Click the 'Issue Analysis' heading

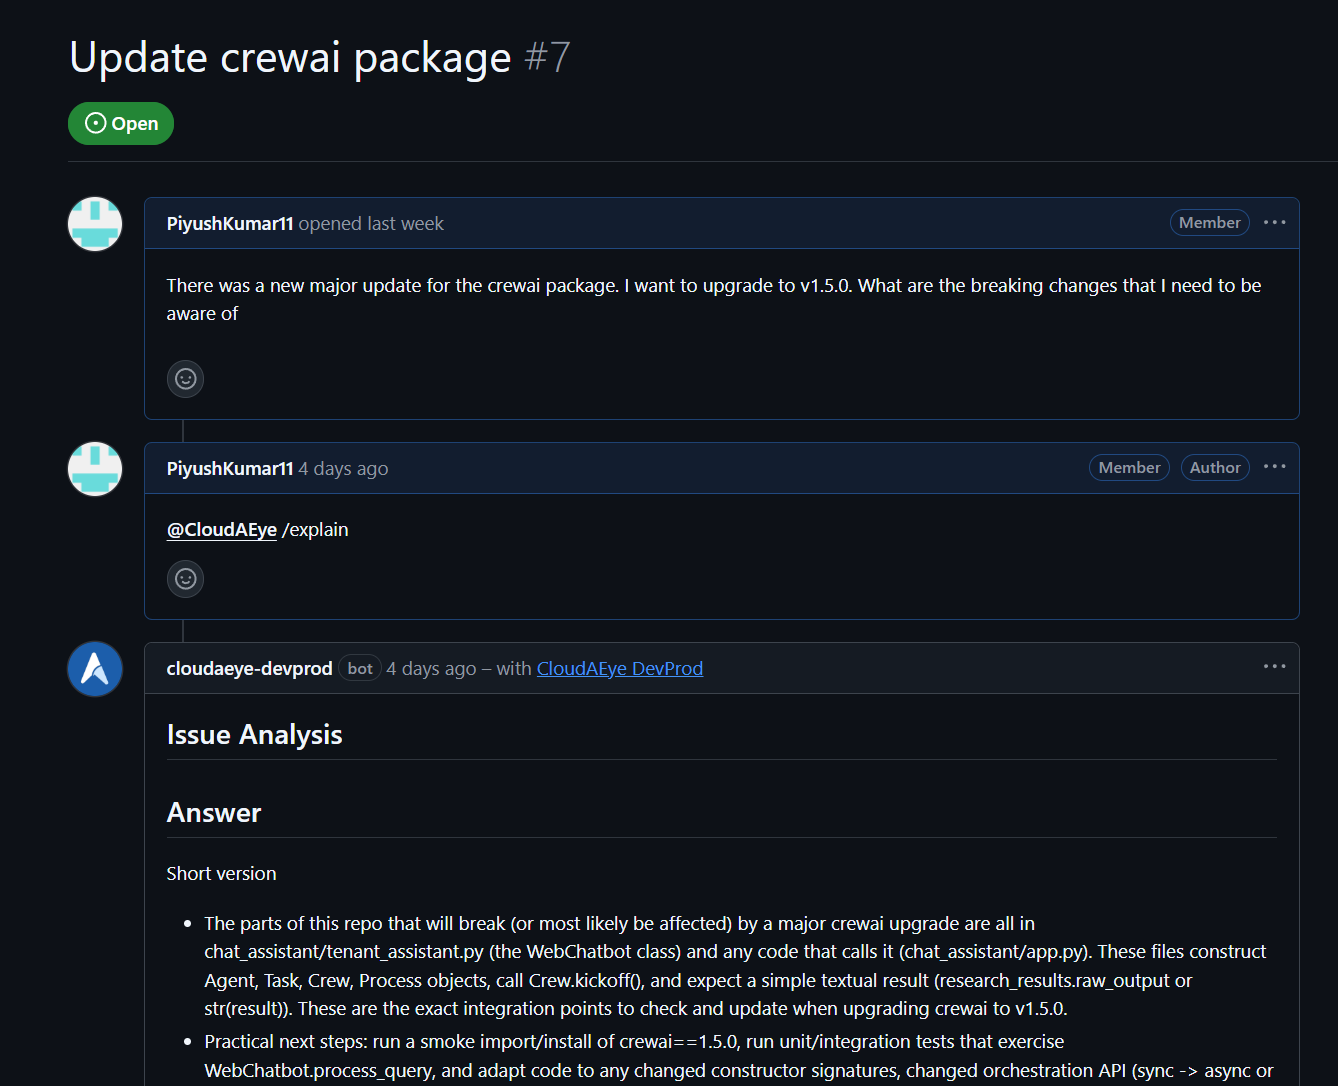tap(254, 735)
